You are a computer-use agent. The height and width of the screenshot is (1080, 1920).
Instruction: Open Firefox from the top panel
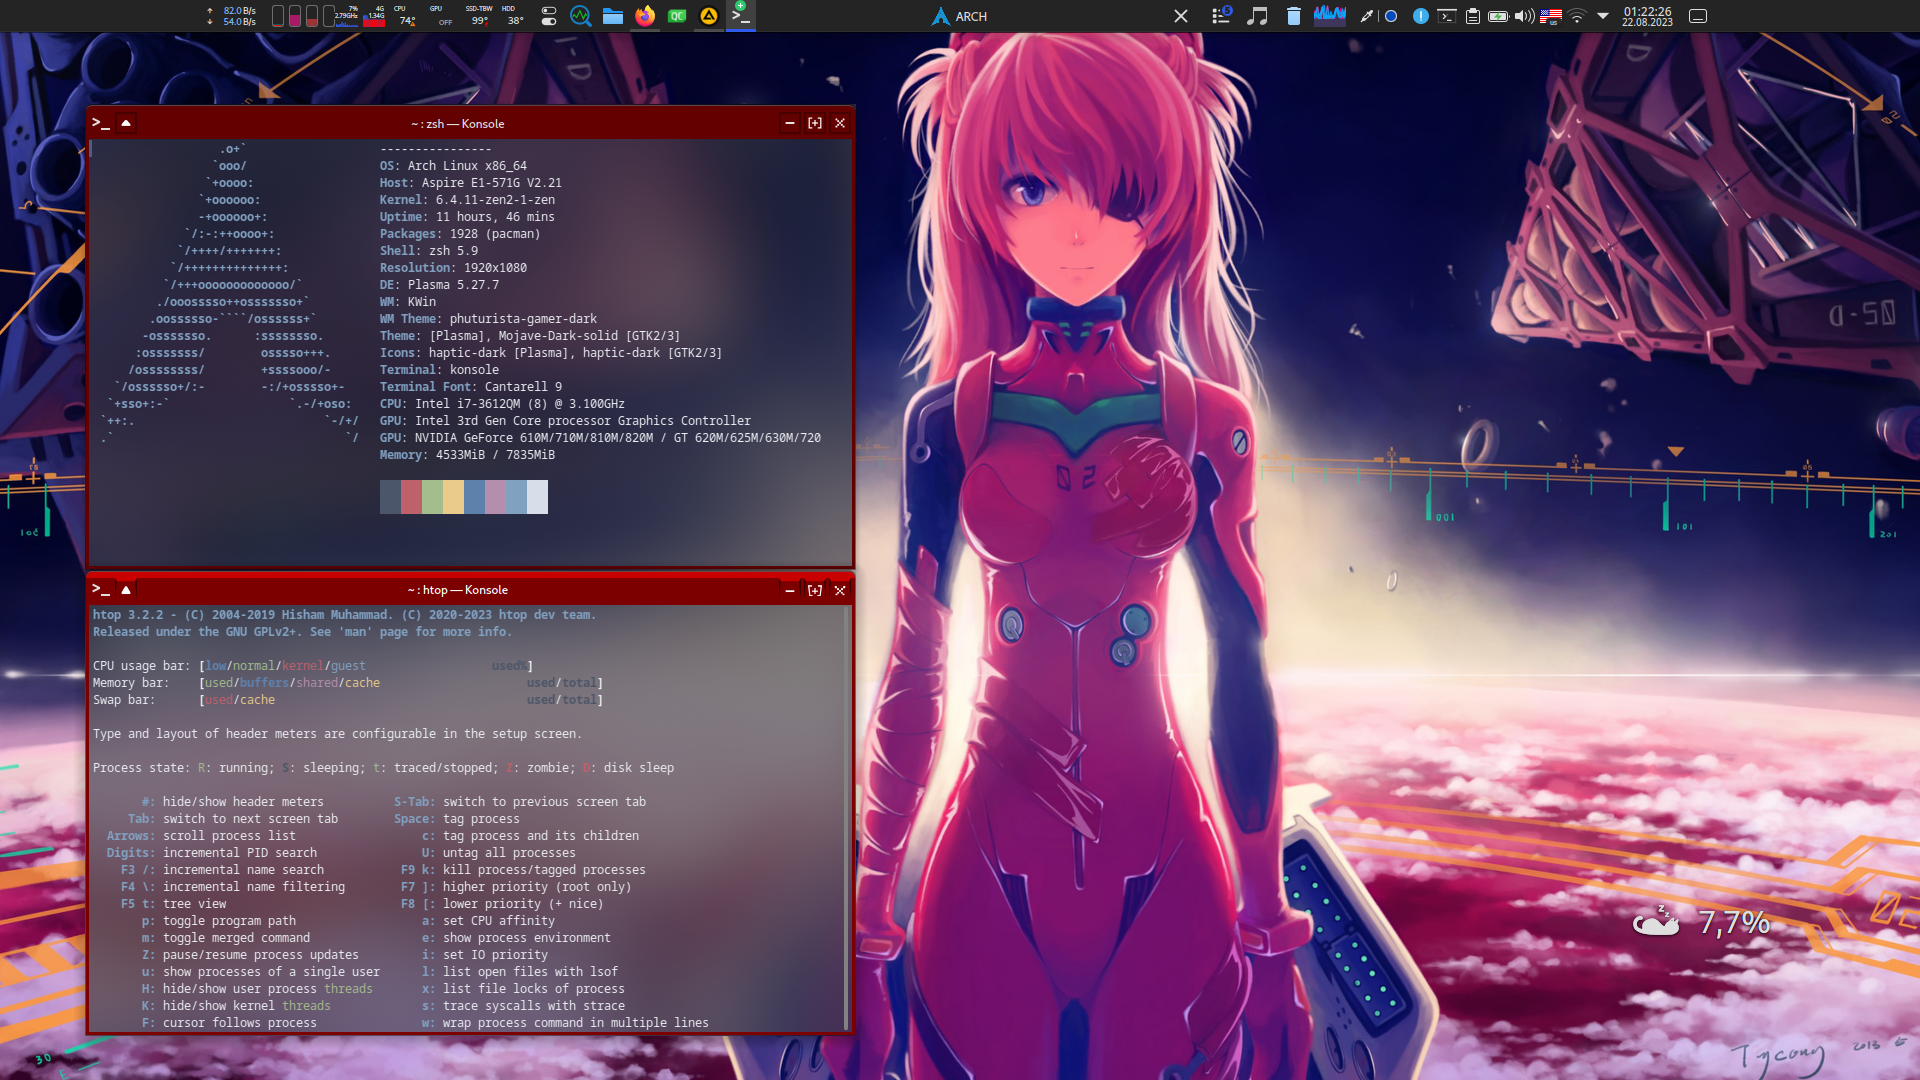tap(645, 16)
